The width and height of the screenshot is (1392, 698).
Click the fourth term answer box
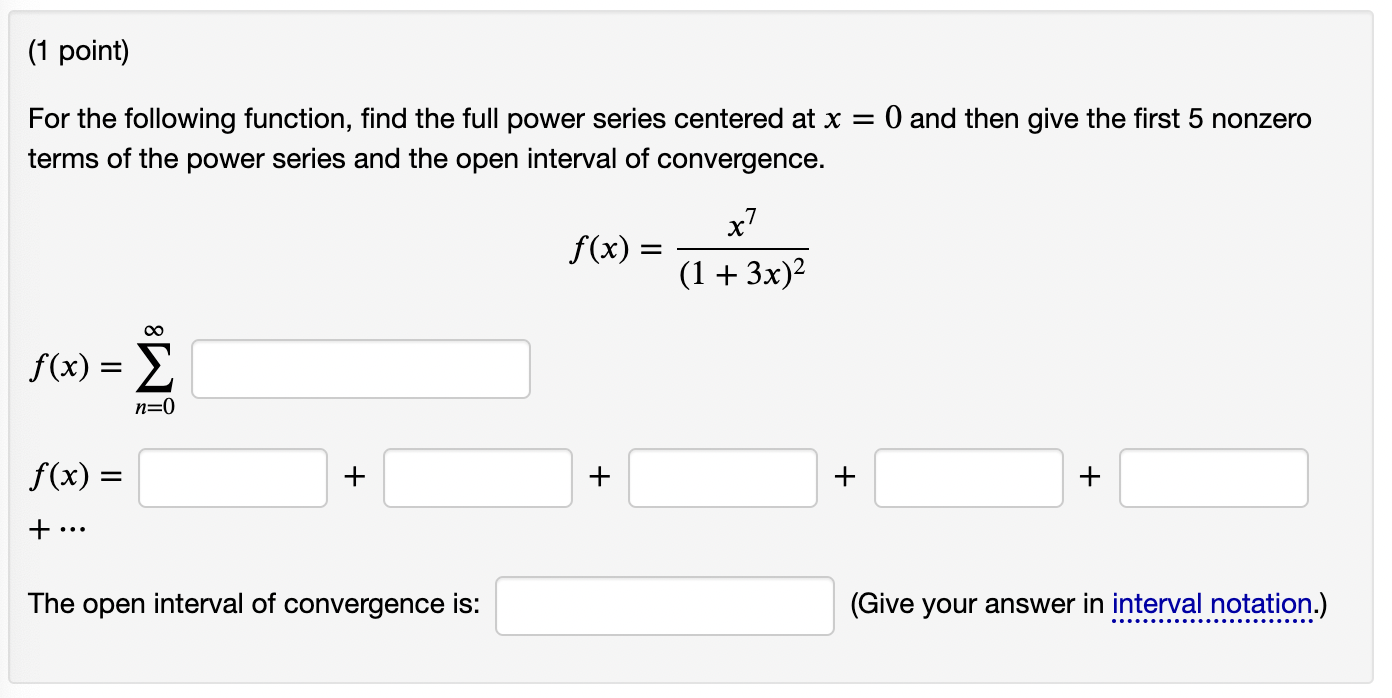[x=968, y=478]
